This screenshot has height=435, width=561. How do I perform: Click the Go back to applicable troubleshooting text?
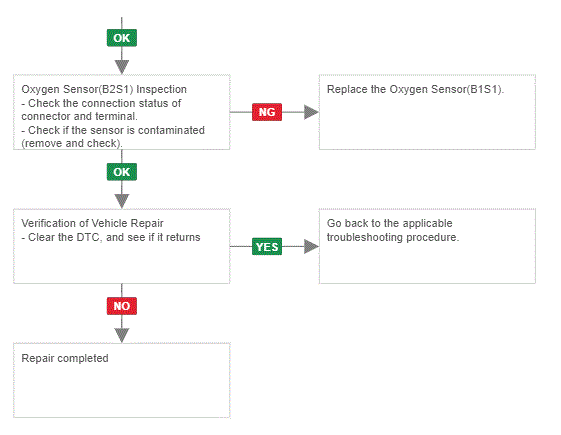click(393, 230)
